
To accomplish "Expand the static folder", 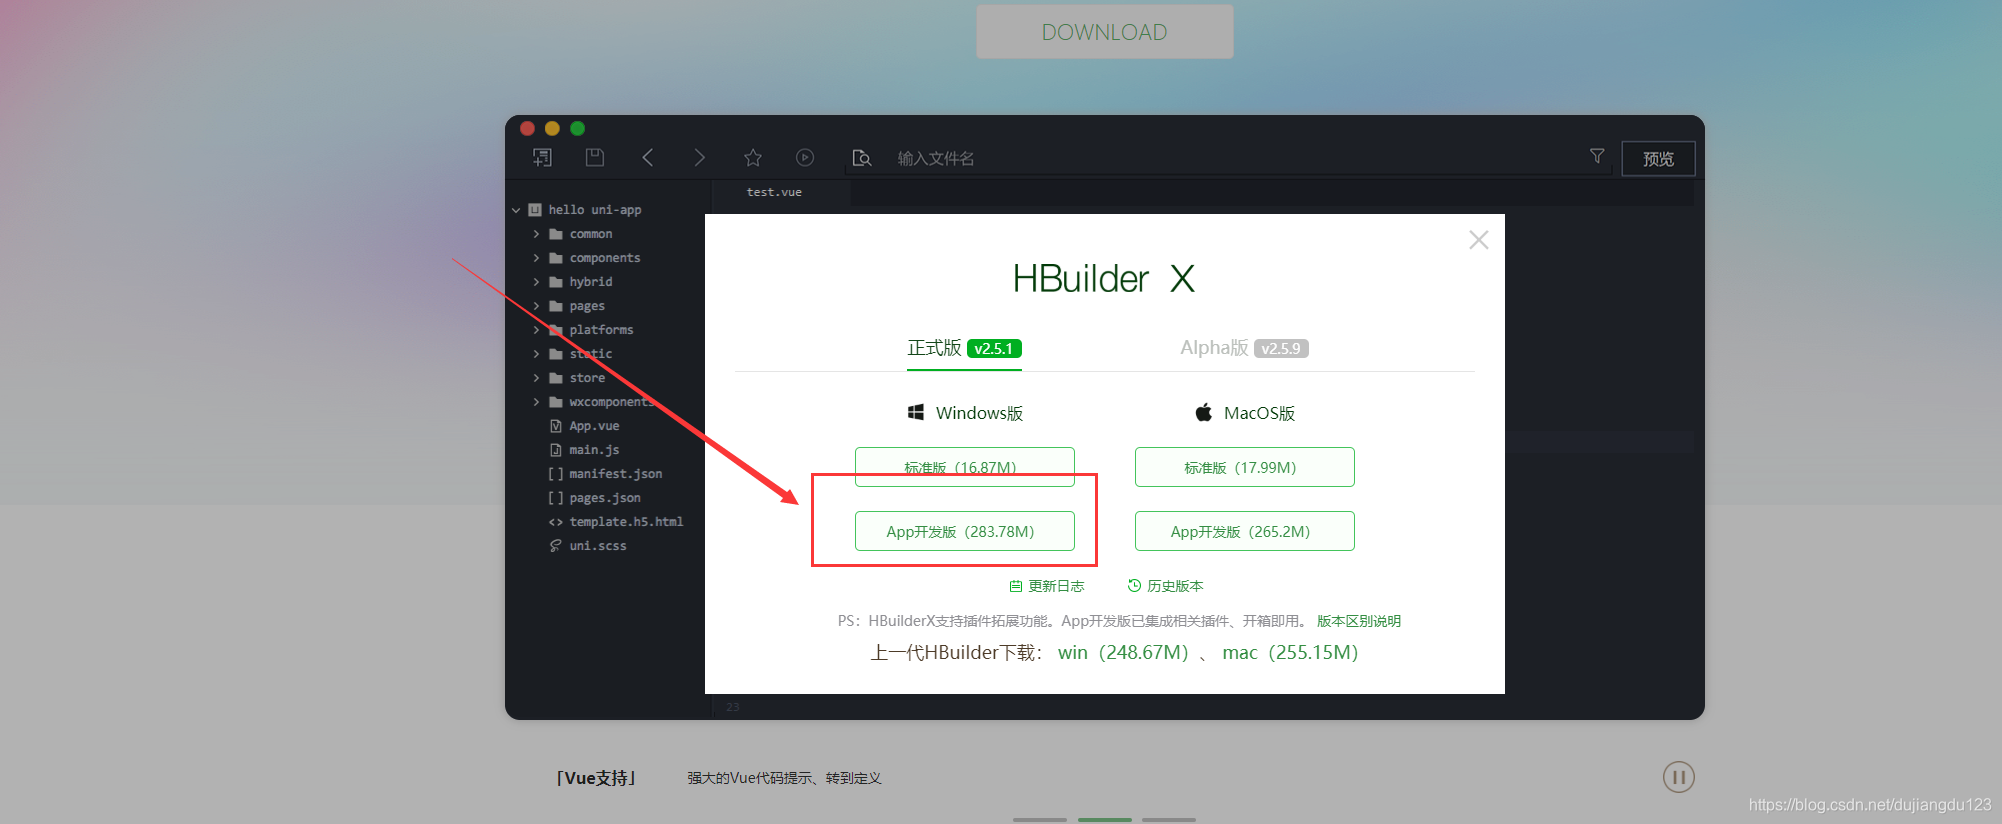I will coord(536,354).
